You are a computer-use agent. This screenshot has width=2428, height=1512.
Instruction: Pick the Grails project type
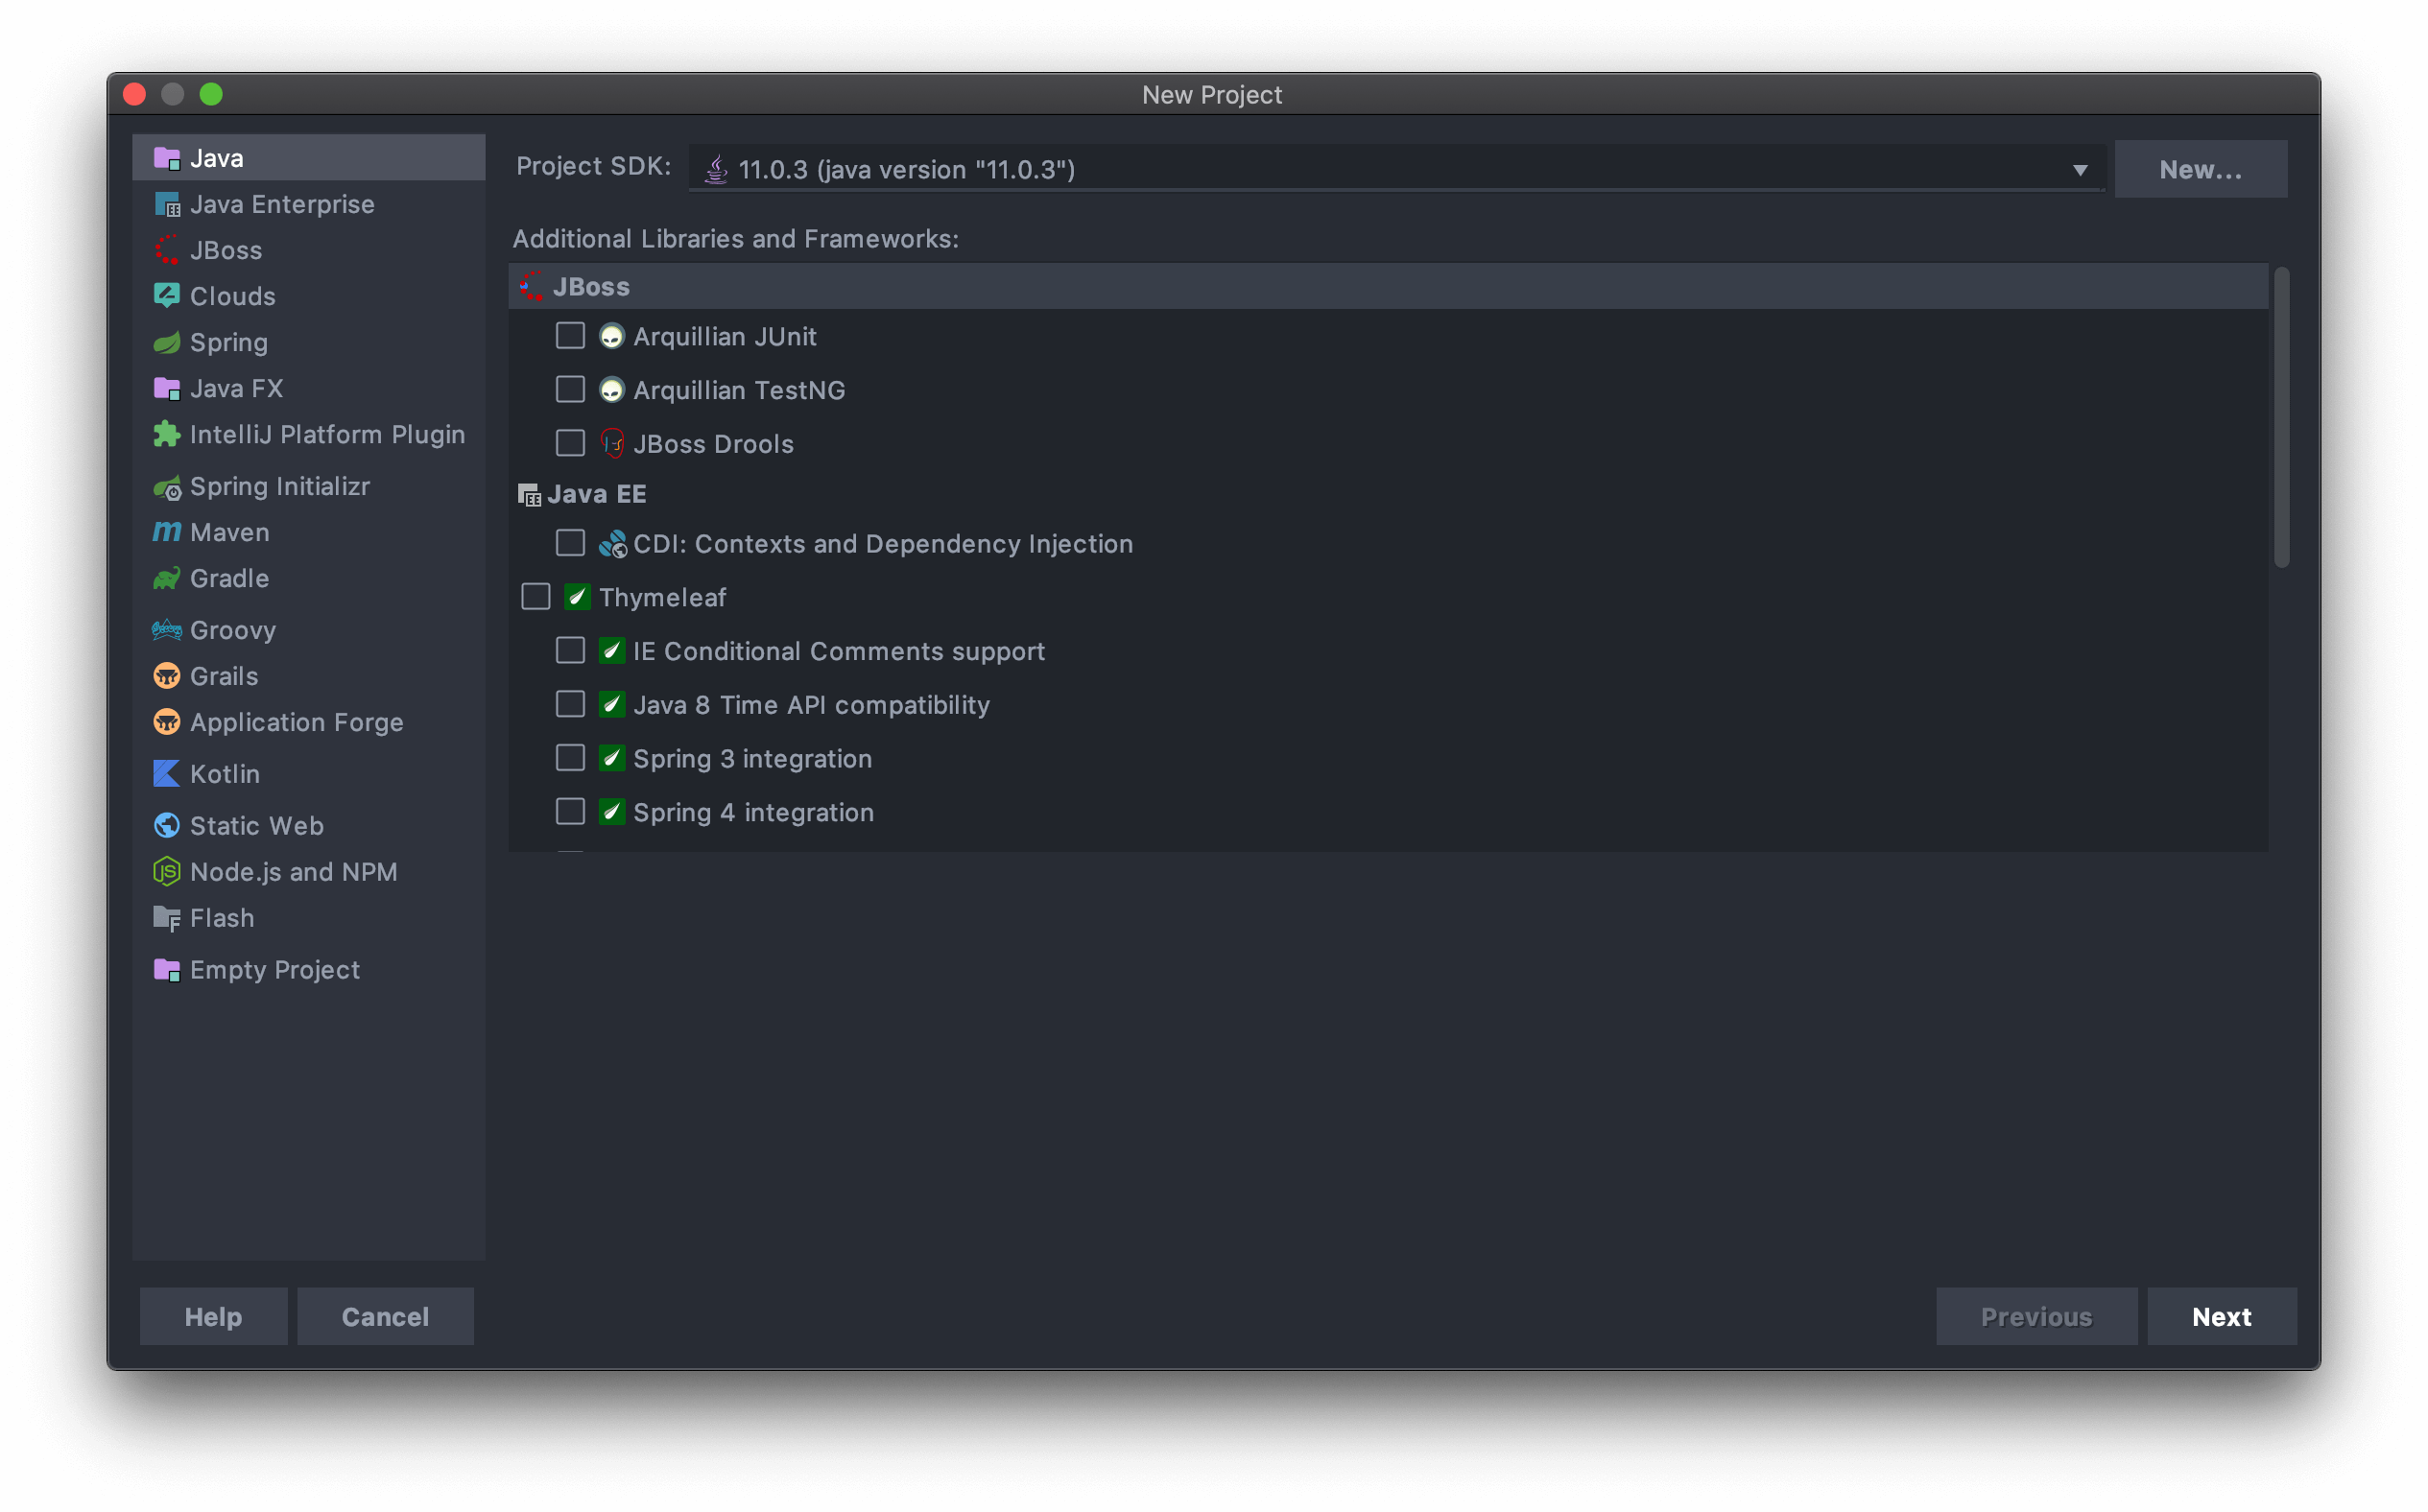pos(309,676)
